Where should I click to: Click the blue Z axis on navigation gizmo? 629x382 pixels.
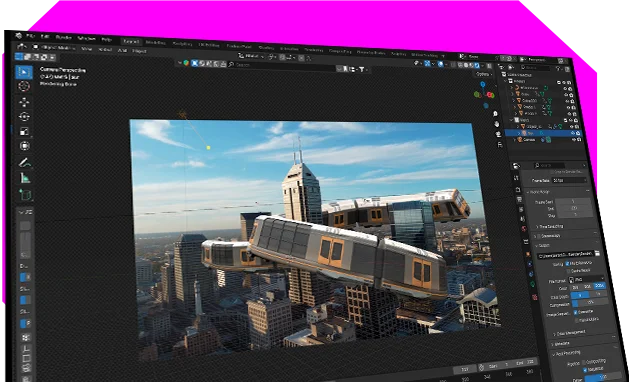point(483,84)
